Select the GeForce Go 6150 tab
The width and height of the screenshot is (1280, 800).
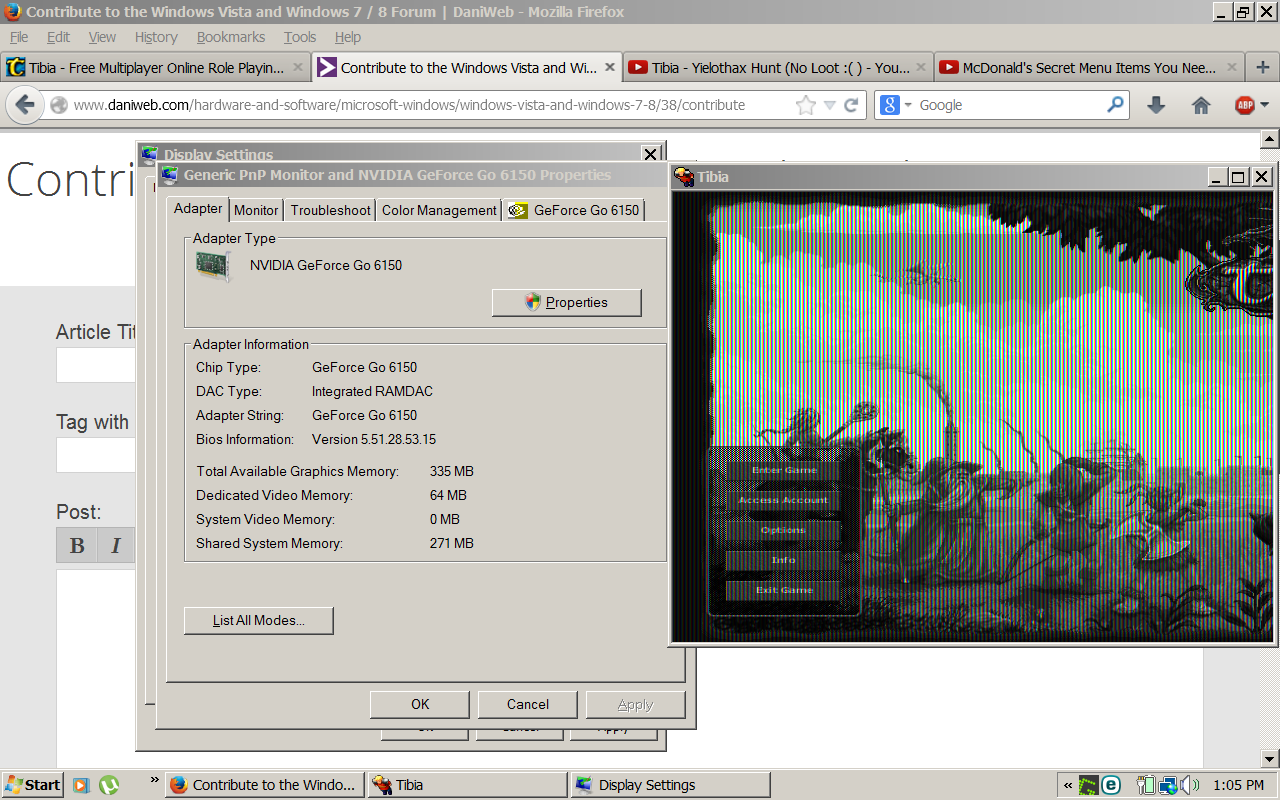(574, 210)
